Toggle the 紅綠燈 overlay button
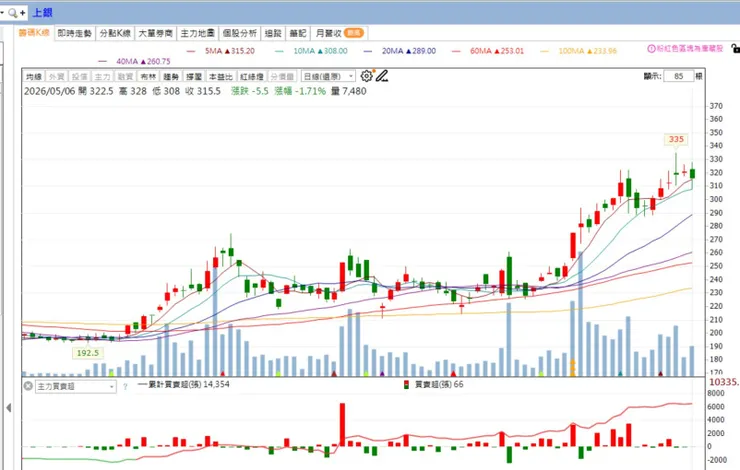 click(x=252, y=76)
